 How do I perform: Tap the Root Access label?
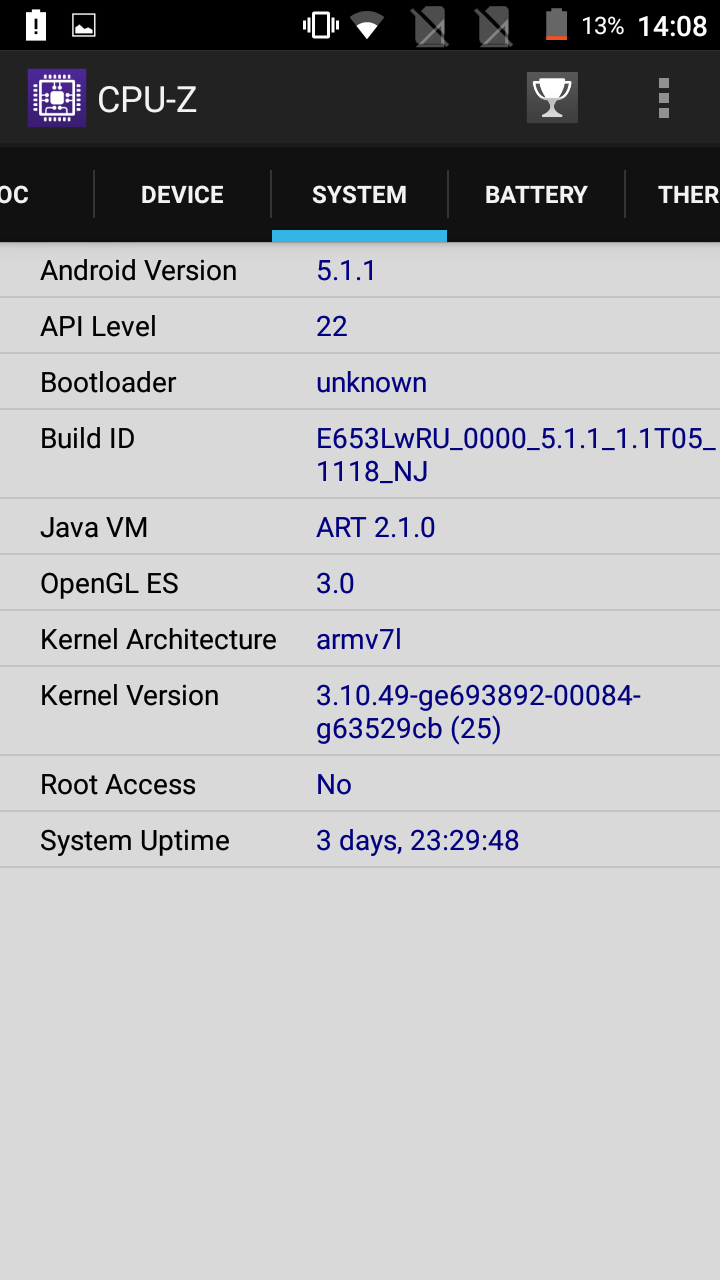(118, 784)
